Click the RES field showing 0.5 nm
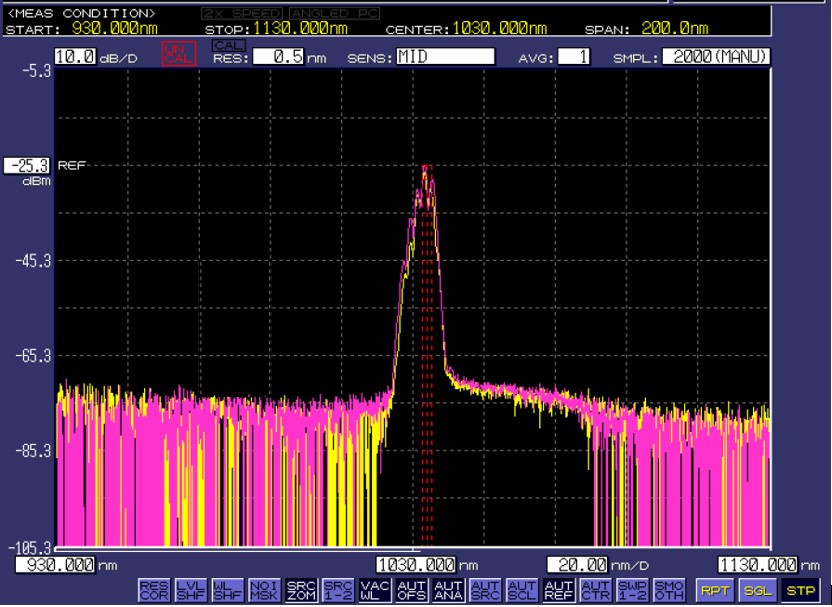 278,57
